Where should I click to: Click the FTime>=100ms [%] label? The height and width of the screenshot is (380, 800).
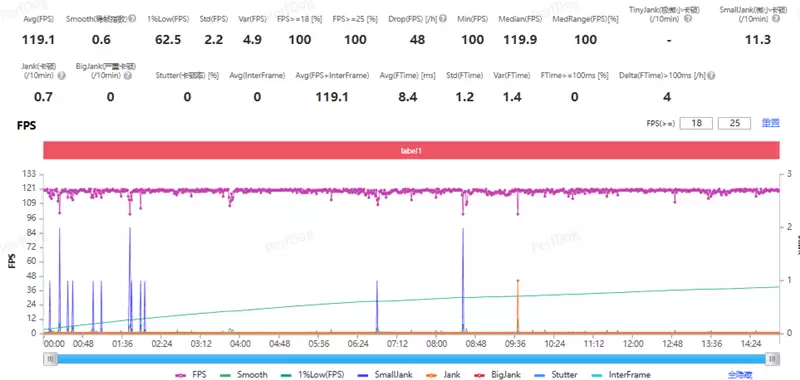tap(574, 75)
